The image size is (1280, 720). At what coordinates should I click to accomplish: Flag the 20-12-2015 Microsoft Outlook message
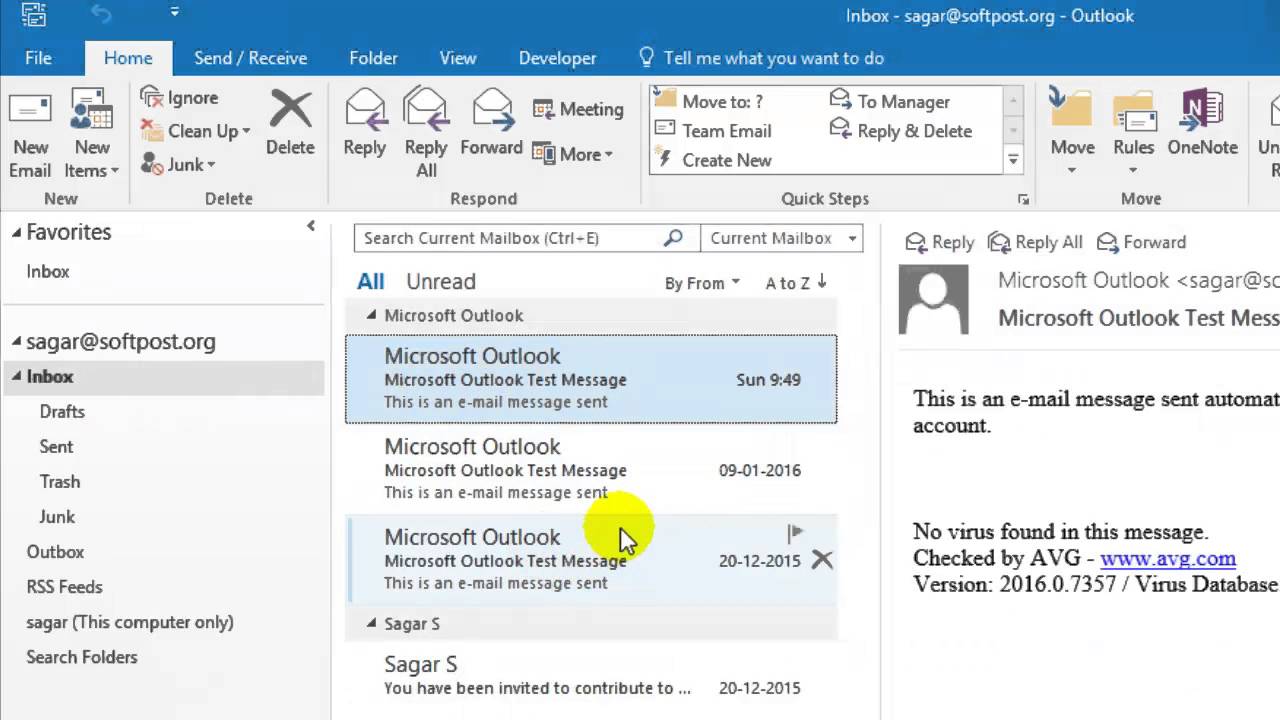(795, 533)
